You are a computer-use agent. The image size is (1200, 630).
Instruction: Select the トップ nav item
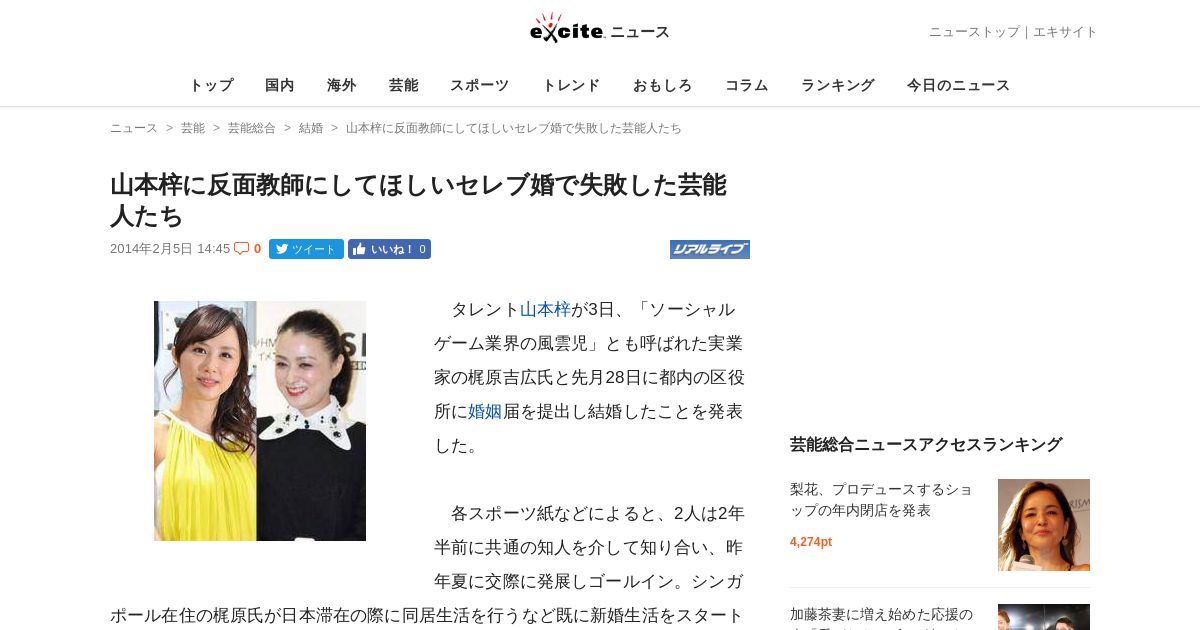pos(211,85)
